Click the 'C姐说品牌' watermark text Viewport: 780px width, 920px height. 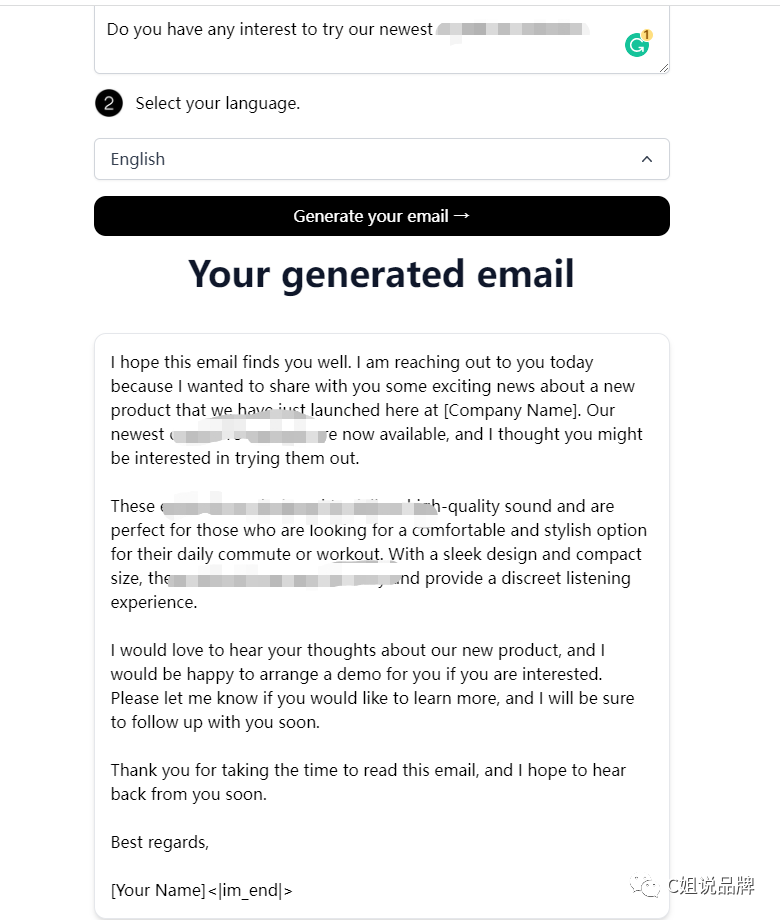711,885
